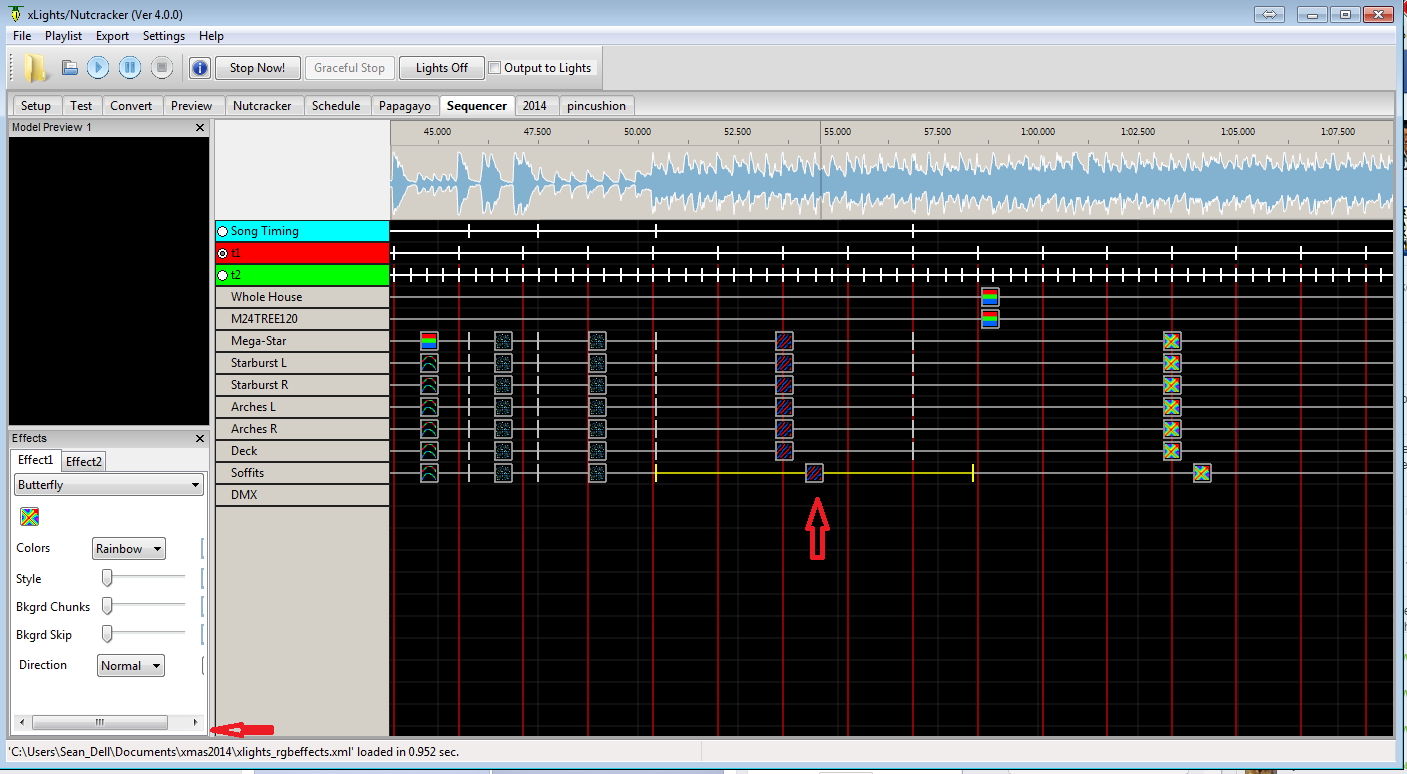Select the butterfly effect on Mega-Star row
Viewport: 1407px width, 774px height.
pyautogui.click(x=1172, y=341)
